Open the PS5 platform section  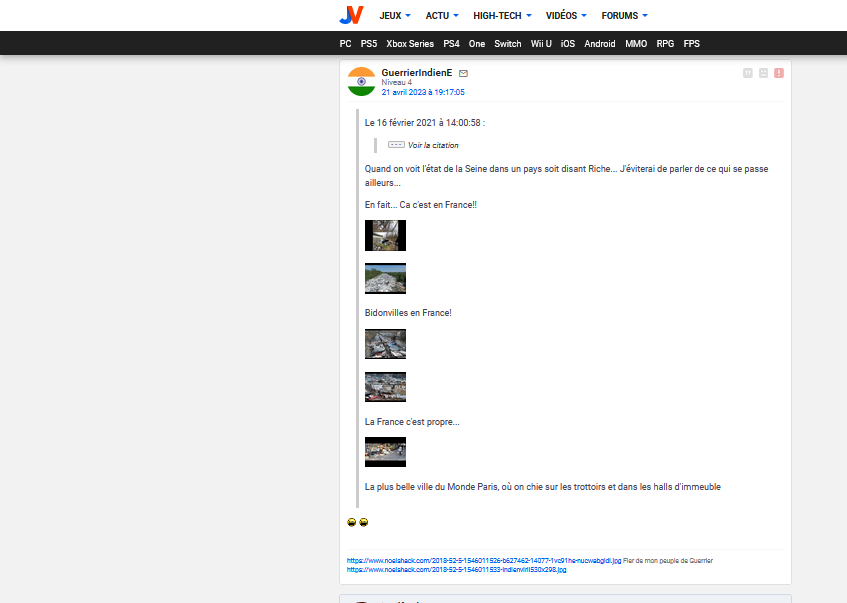[x=369, y=44]
